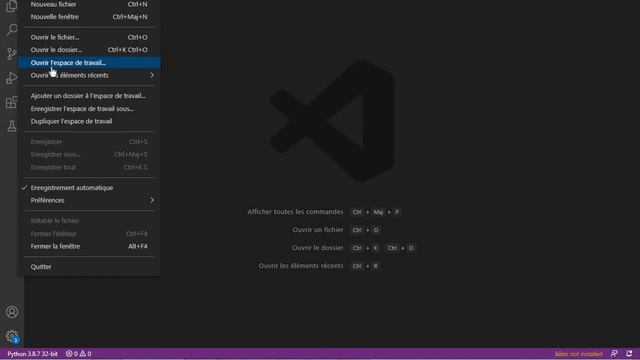This screenshot has height=360, width=640.
Task: Open the Explorer view in activity bar
Action: pyautogui.click(x=12, y=6)
